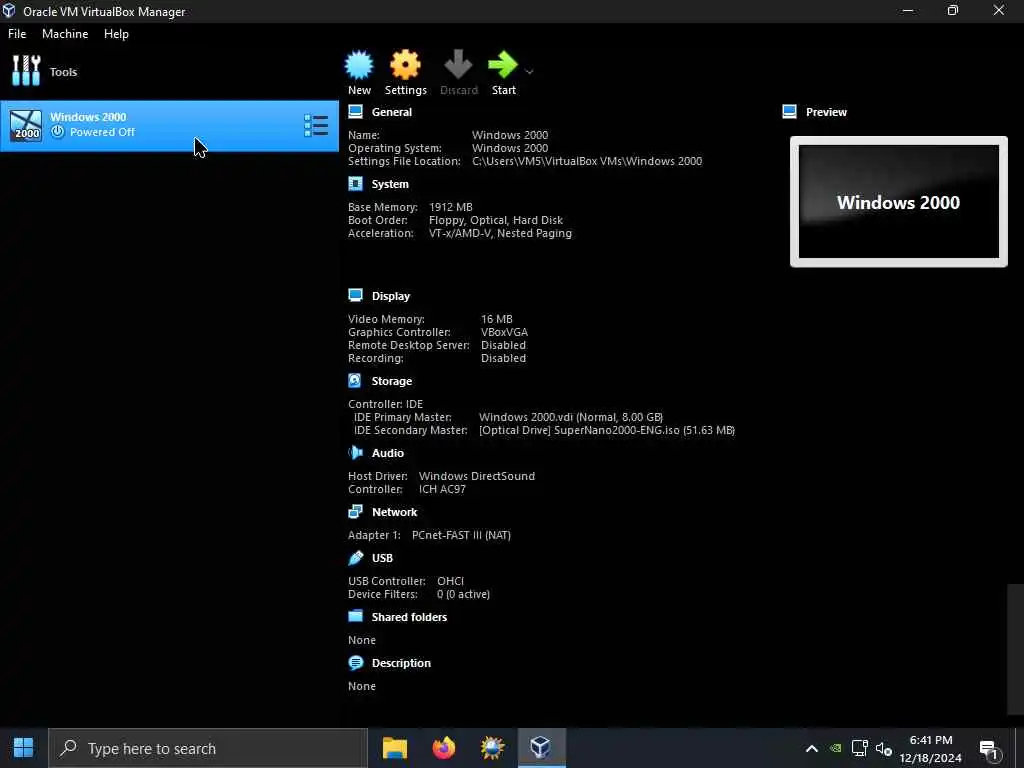Select the Windows 2000 VM icon
Screen dimensions: 1024x768
tap(26, 125)
